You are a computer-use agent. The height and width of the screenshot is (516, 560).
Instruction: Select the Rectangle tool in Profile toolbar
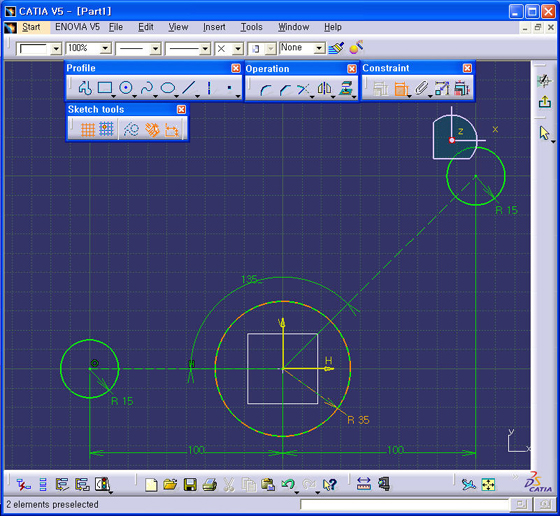[x=105, y=87]
